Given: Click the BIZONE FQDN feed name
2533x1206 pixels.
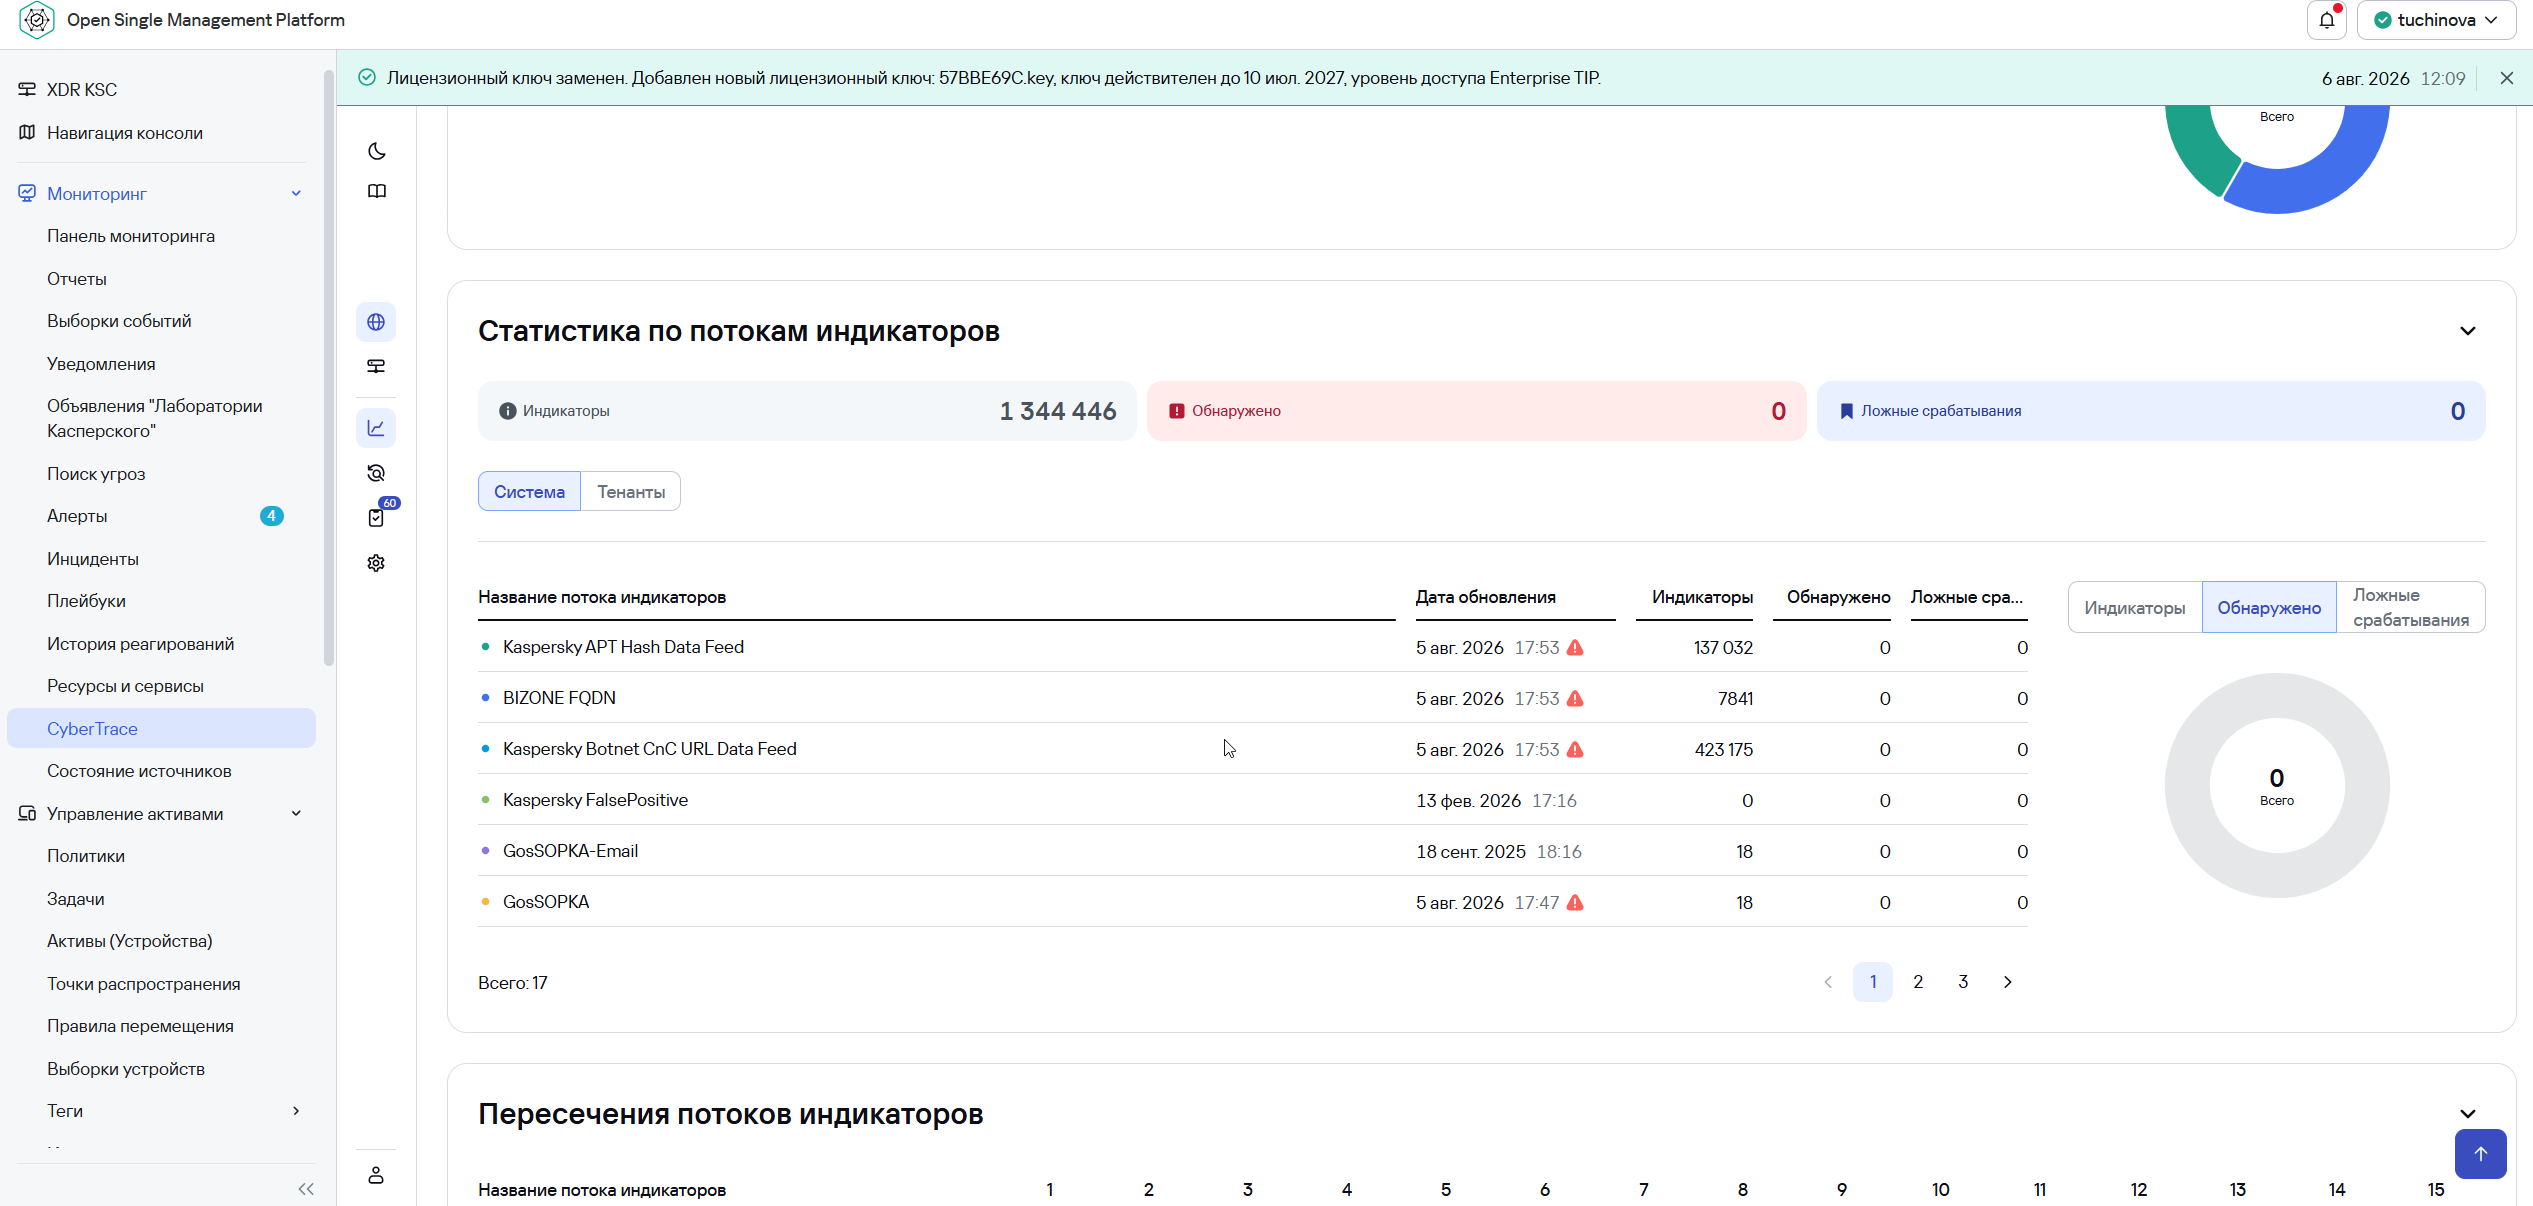Looking at the screenshot, I should point(559,698).
